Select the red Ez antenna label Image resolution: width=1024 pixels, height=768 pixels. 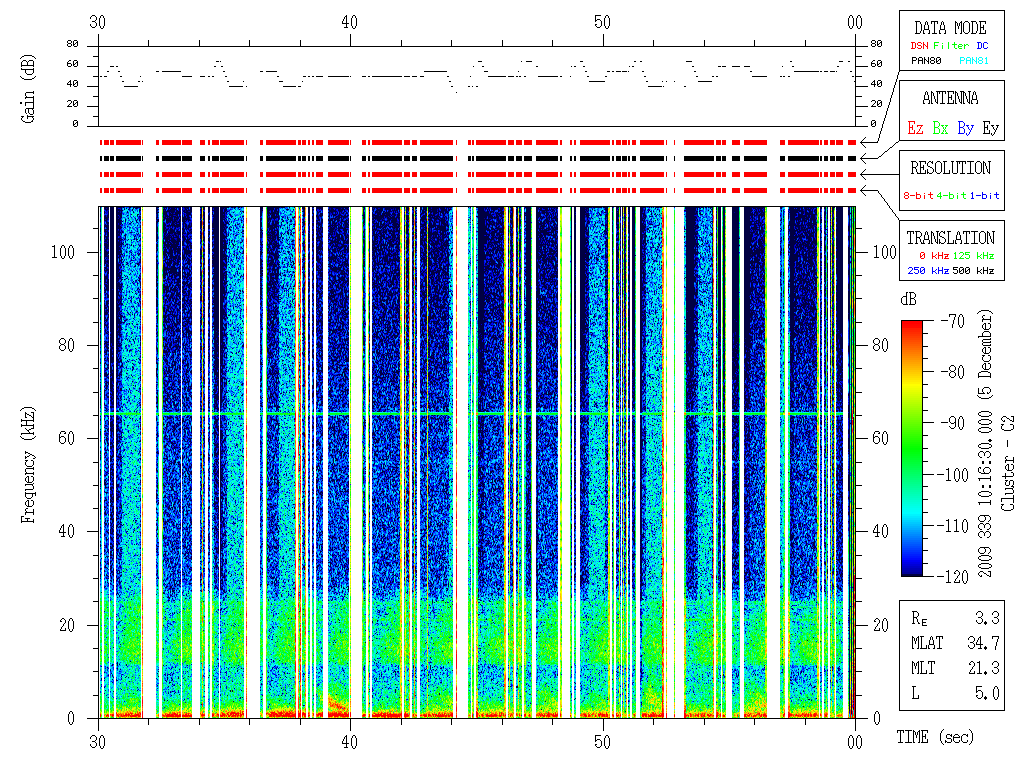pos(915,128)
